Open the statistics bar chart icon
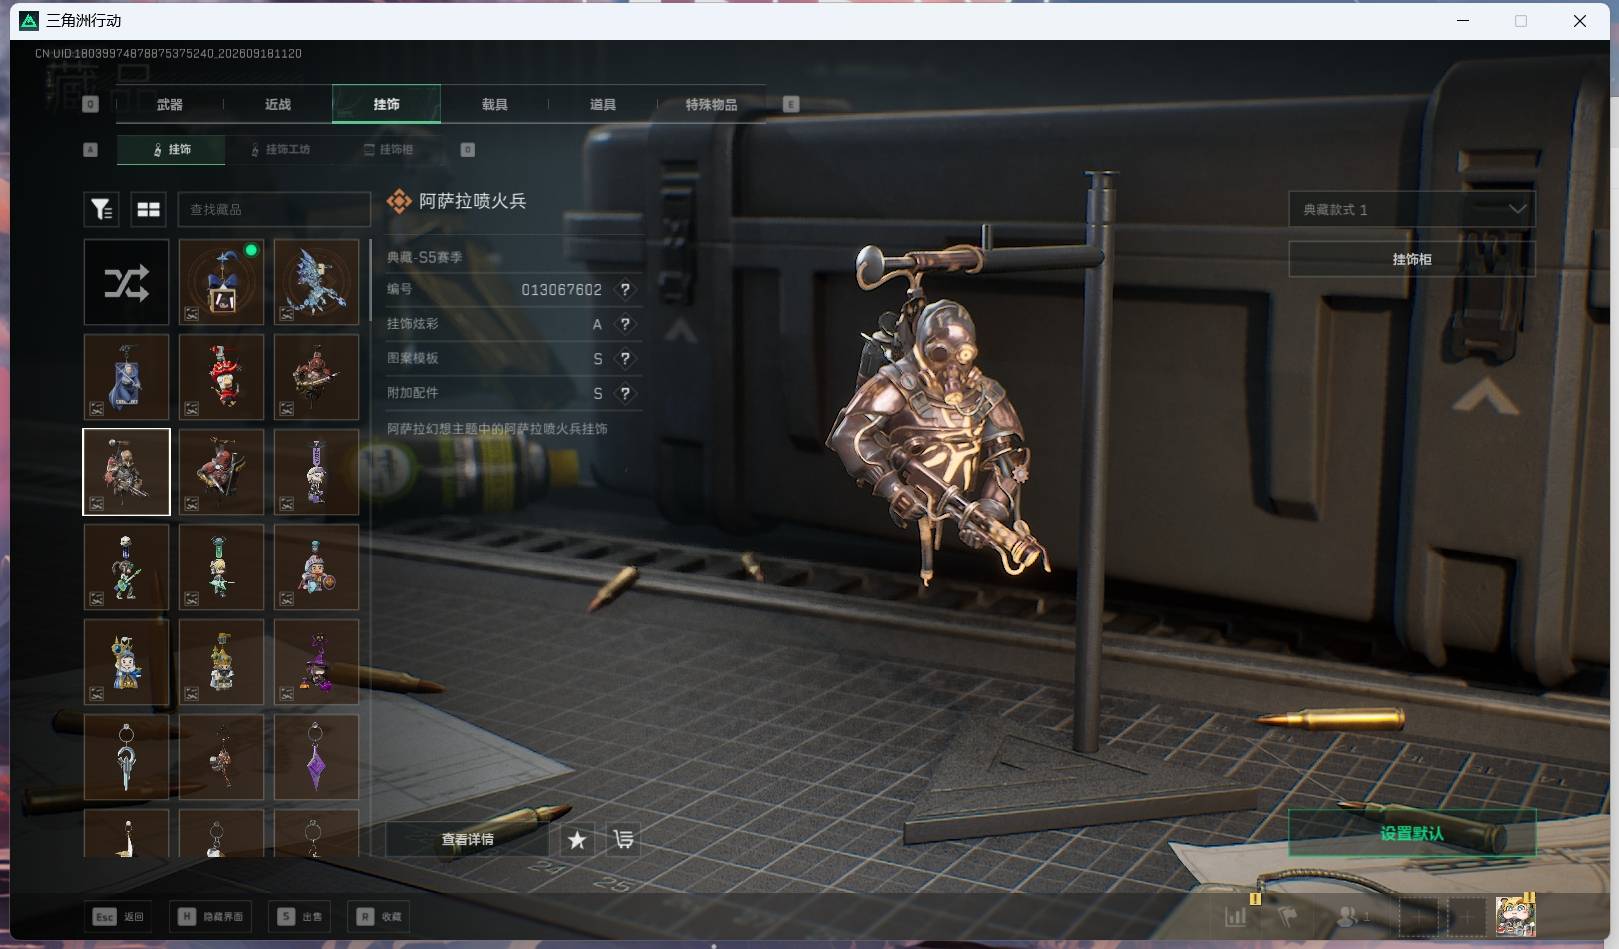 pos(1236,916)
